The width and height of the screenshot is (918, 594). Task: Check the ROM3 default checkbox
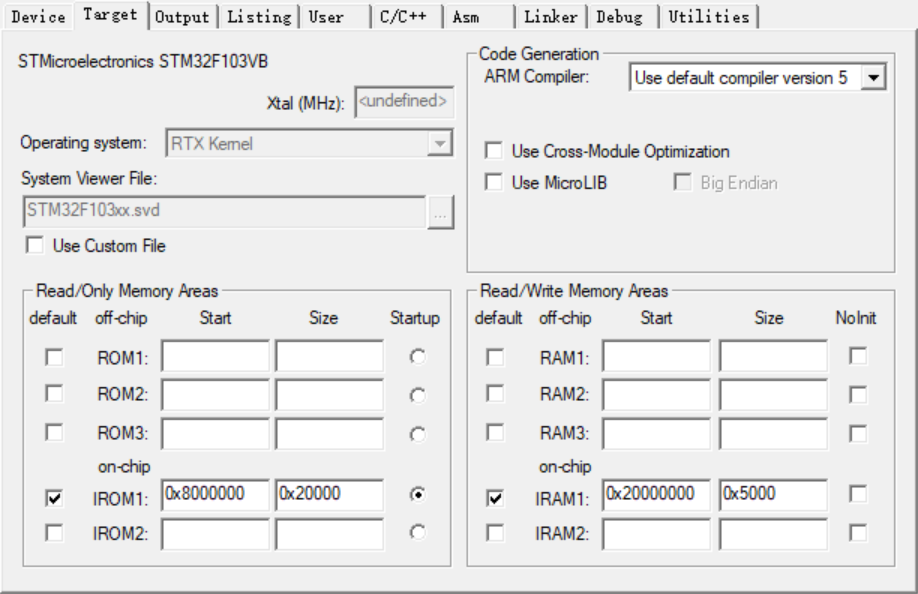pos(54,432)
